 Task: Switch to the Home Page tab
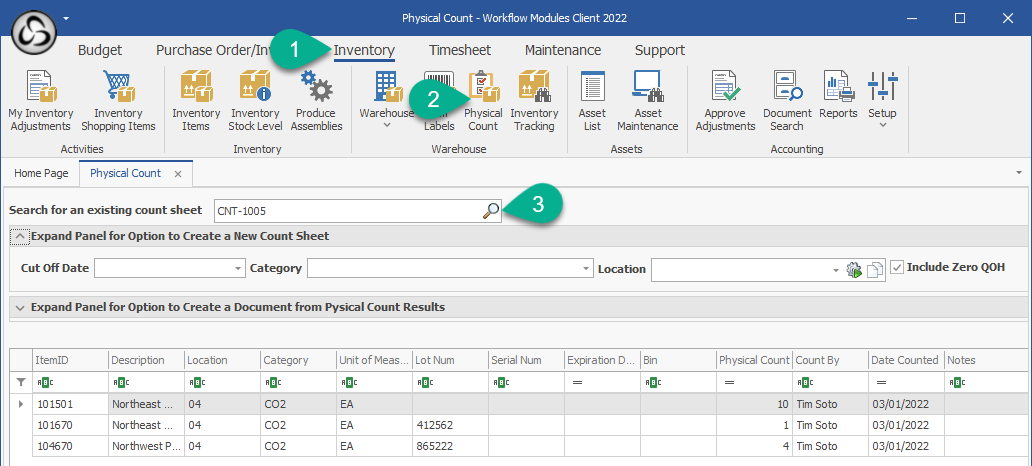click(41, 173)
